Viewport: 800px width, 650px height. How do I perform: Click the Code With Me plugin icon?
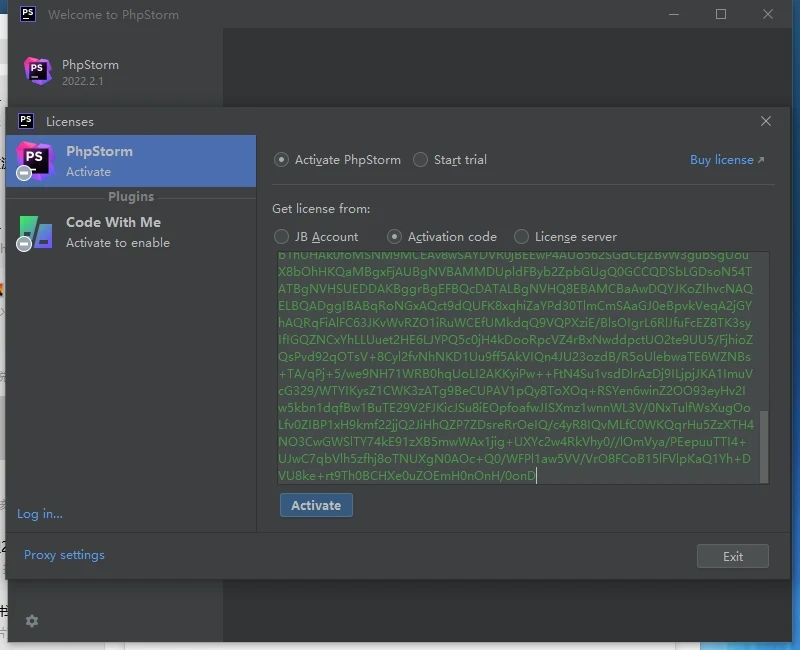tap(34, 233)
